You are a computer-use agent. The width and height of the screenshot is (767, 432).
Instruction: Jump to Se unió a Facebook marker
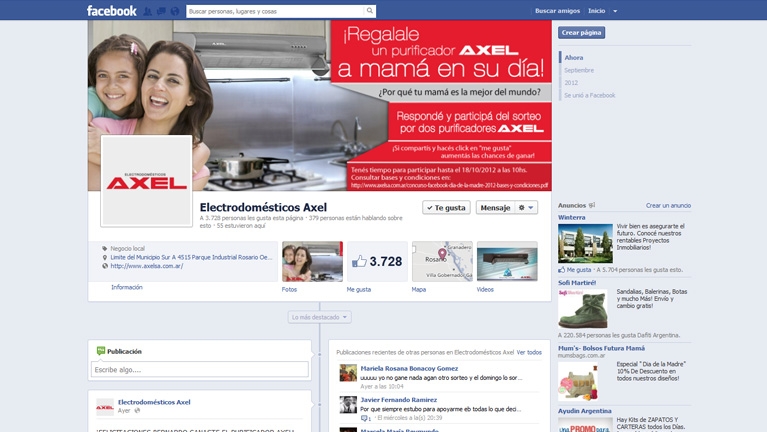[589, 96]
